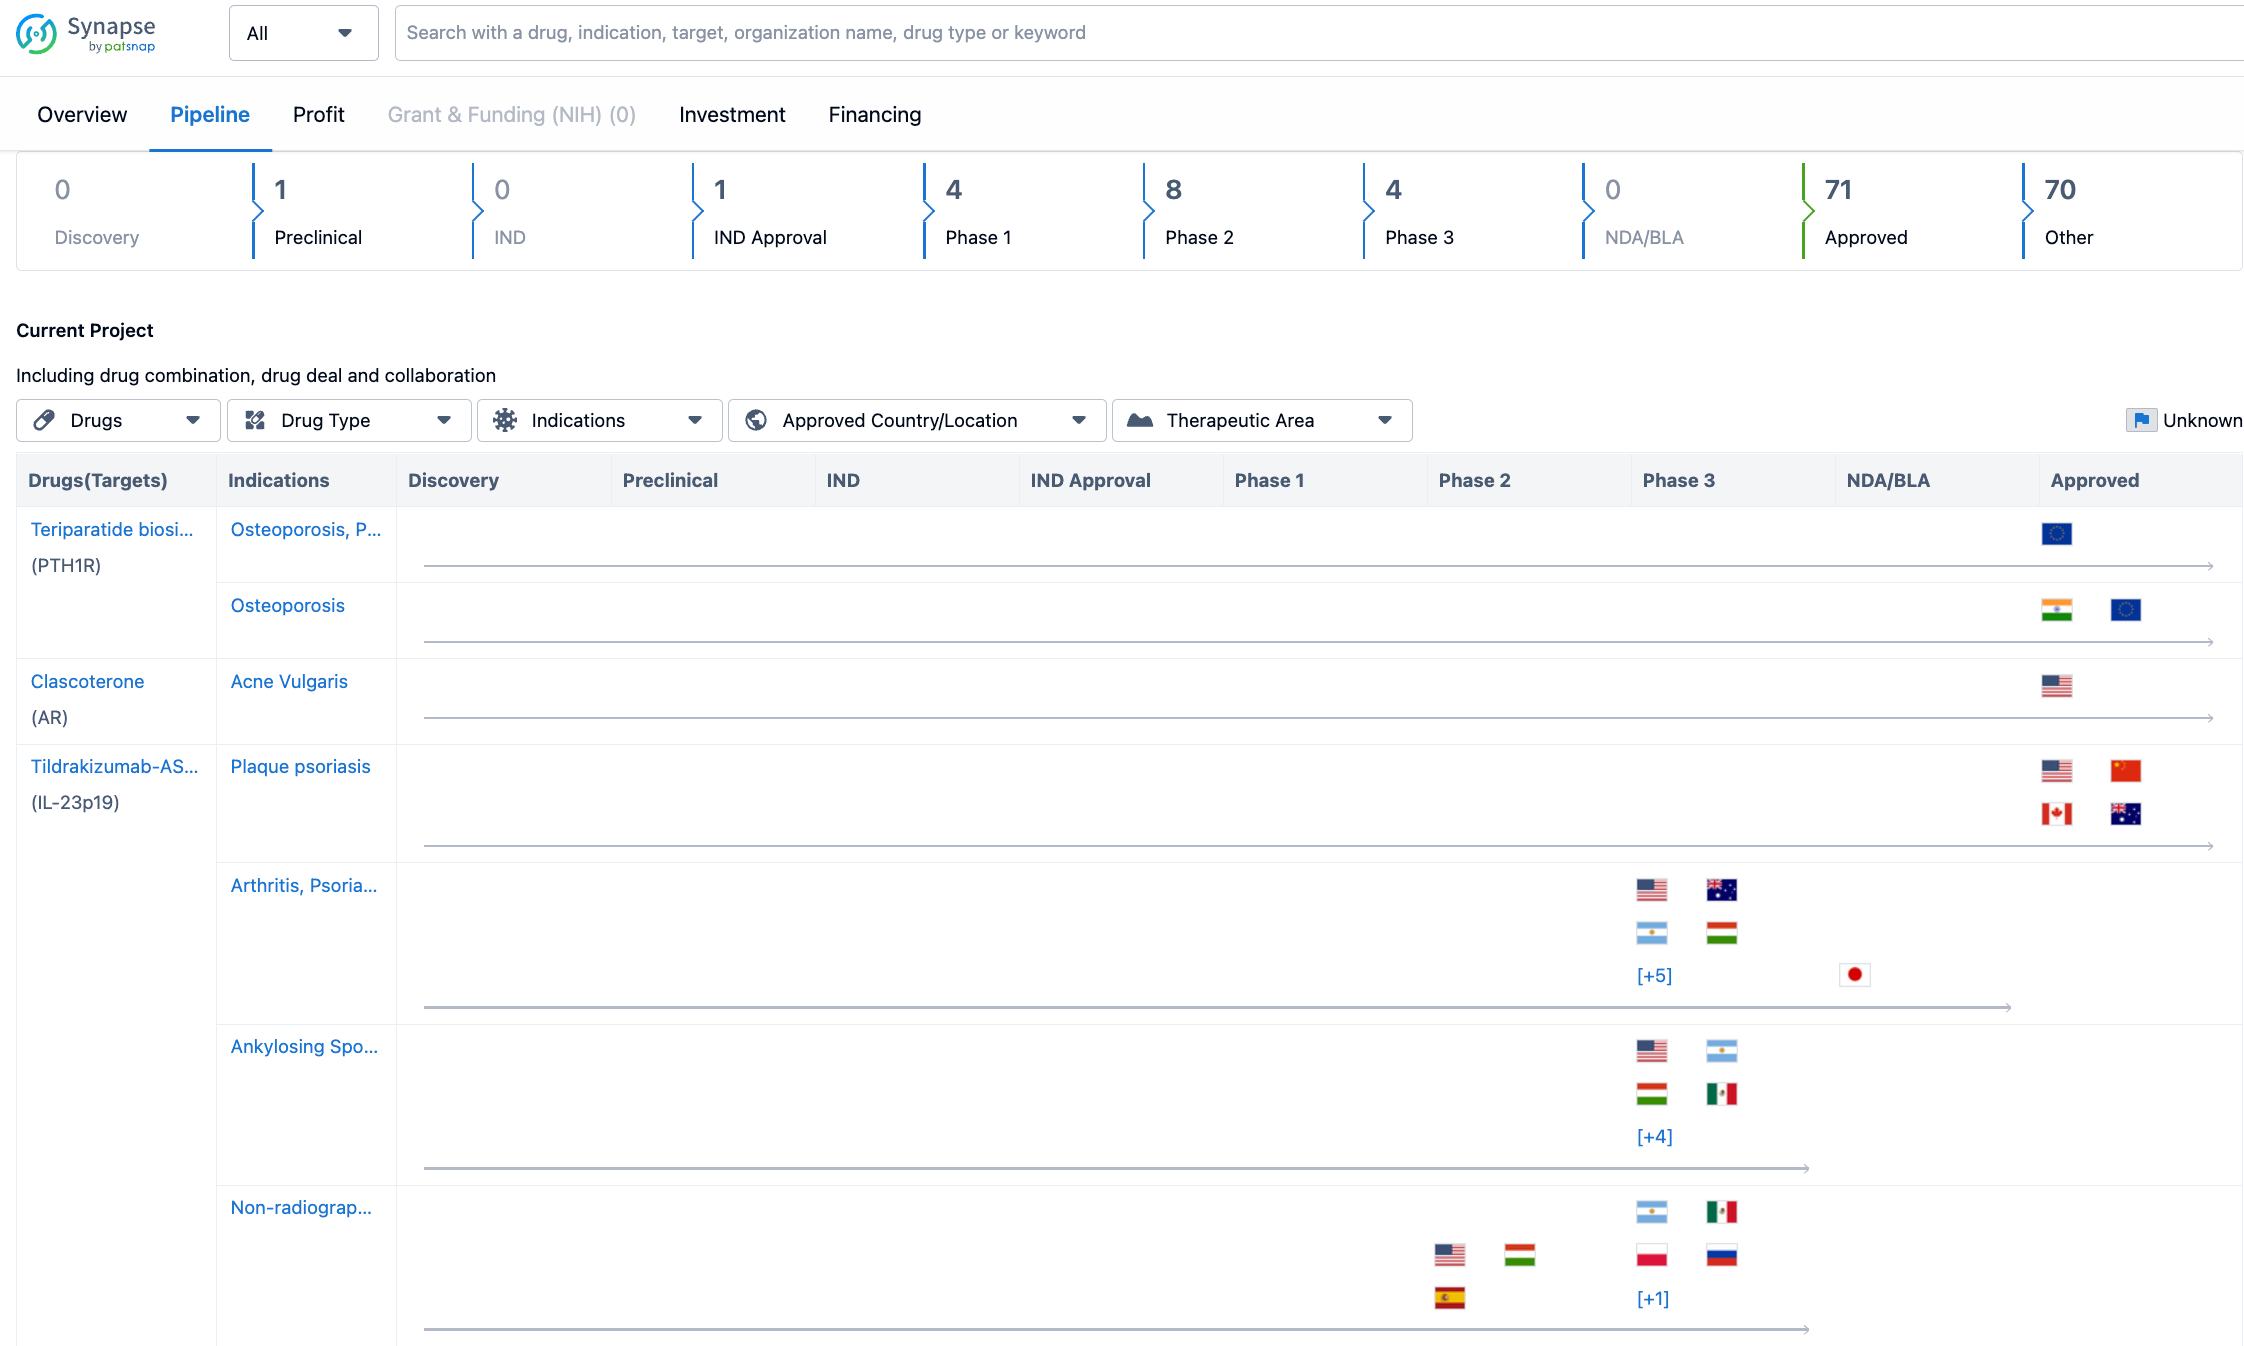Click the Unknown flag legend icon
This screenshot has width=2244, height=1346.
coord(2140,421)
